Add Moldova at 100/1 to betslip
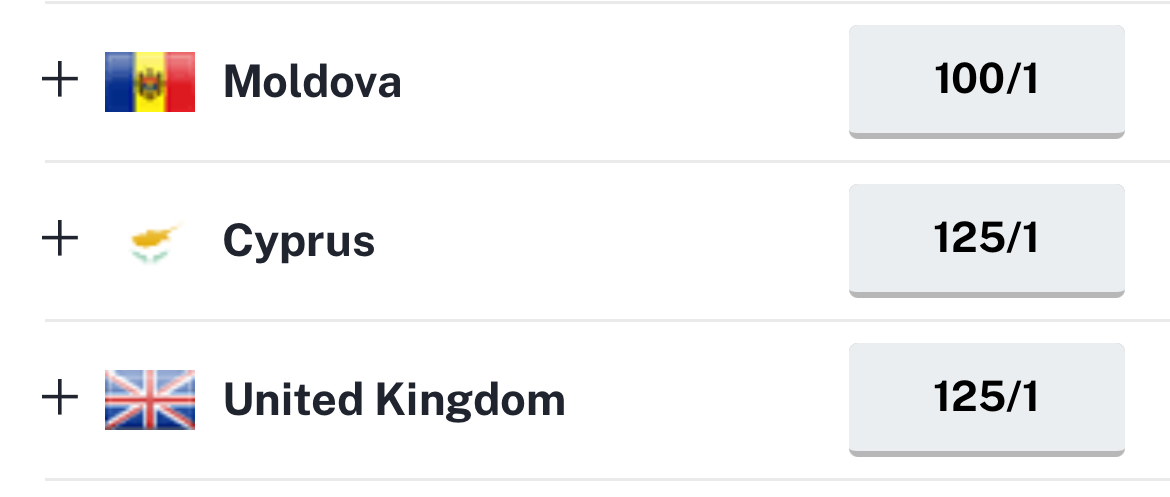 [x=986, y=81]
